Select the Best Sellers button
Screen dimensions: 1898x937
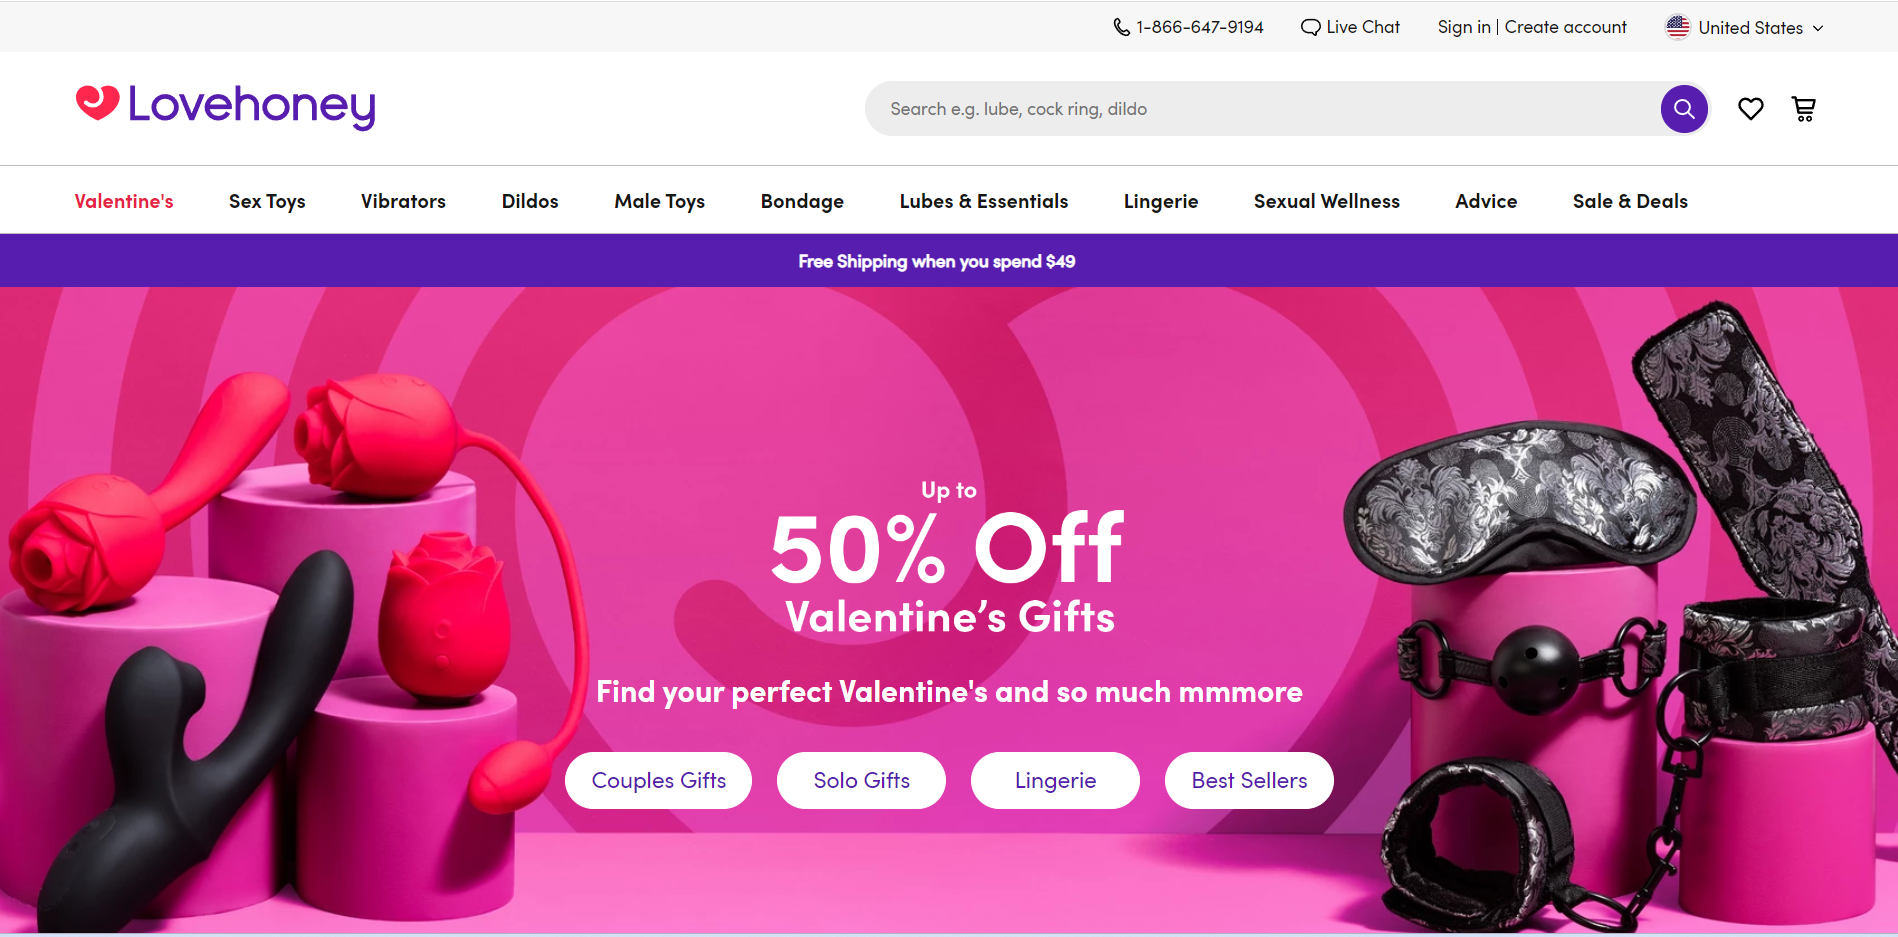pos(1249,780)
